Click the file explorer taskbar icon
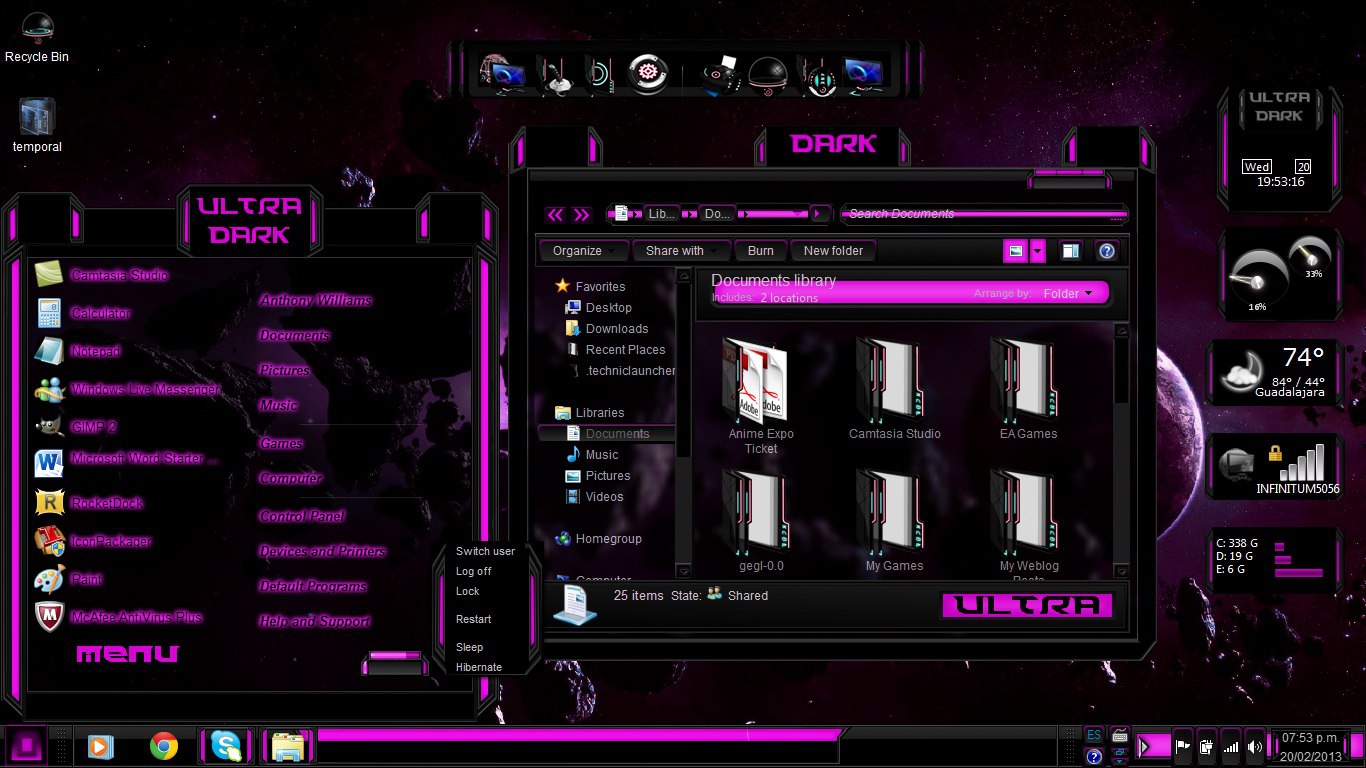 pyautogui.click(x=287, y=747)
